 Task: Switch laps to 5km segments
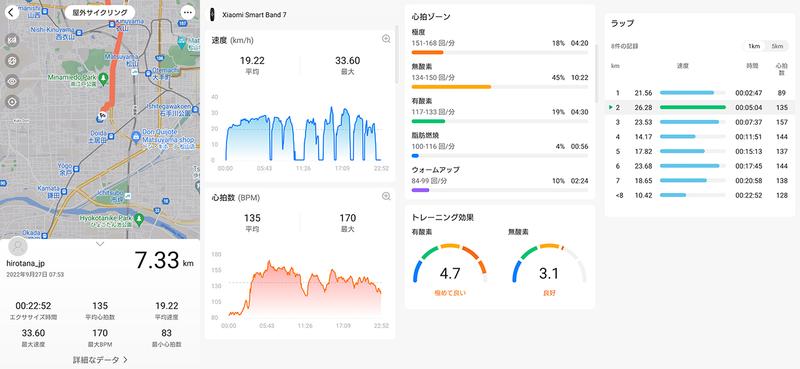[x=777, y=46]
